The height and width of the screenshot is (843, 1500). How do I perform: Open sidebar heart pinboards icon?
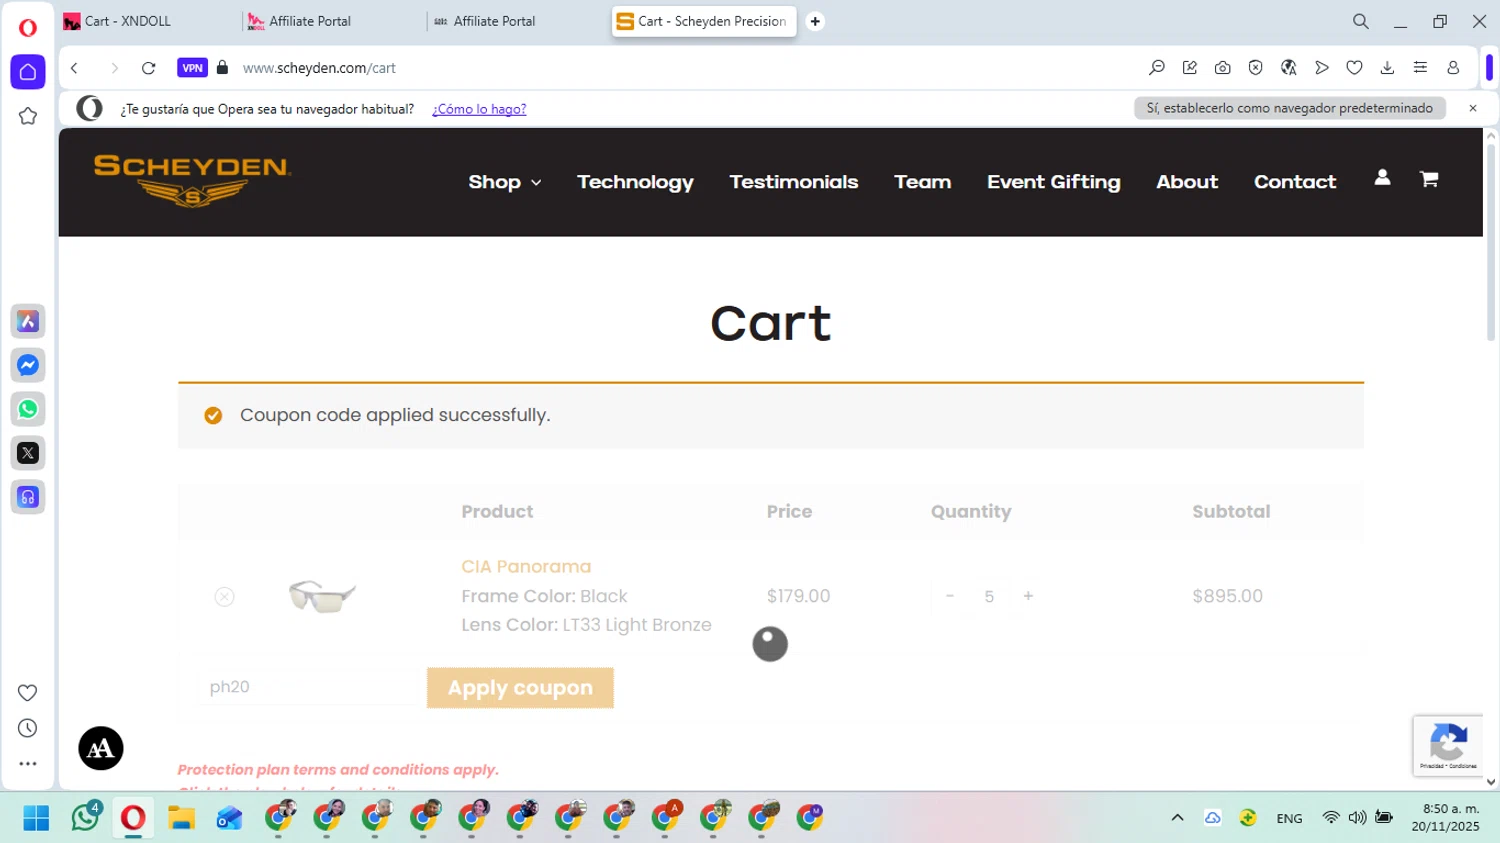point(28,693)
